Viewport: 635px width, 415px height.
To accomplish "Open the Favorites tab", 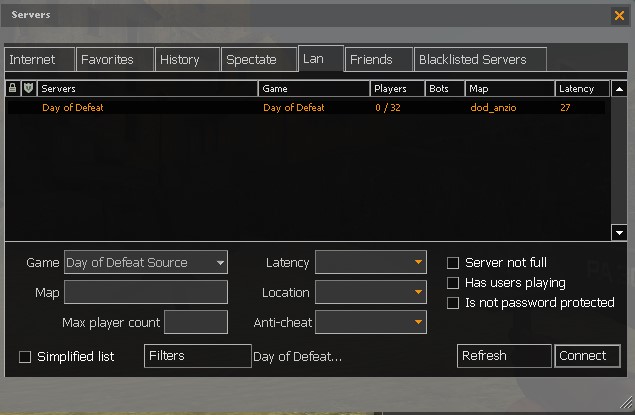I will click(x=114, y=60).
